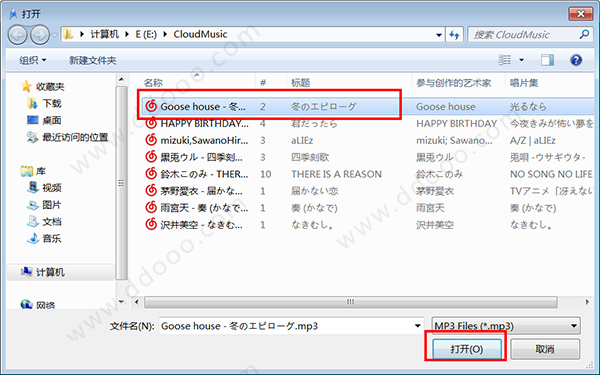600x375 pixels.
Task: Toggle the preview pane icon
Action: click(x=547, y=60)
